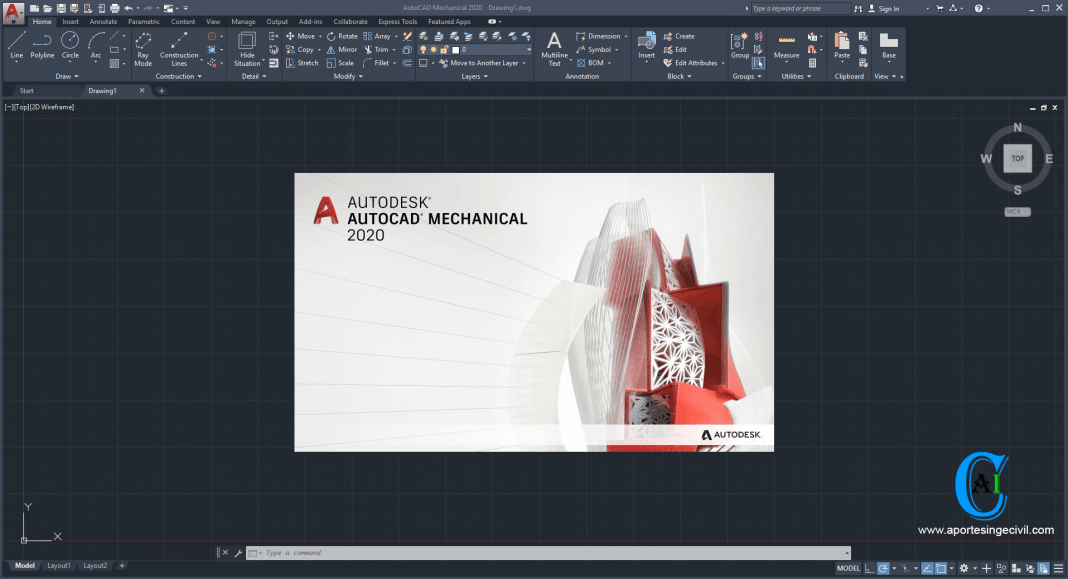Click the Open folder icon
Image resolution: width=1068 pixels, height=579 pixels.
pyautogui.click(x=48, y=8)
